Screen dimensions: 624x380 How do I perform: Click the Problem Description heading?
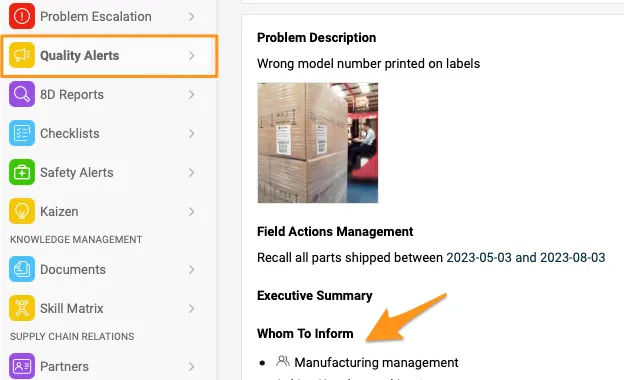click(x=316, y=37)
